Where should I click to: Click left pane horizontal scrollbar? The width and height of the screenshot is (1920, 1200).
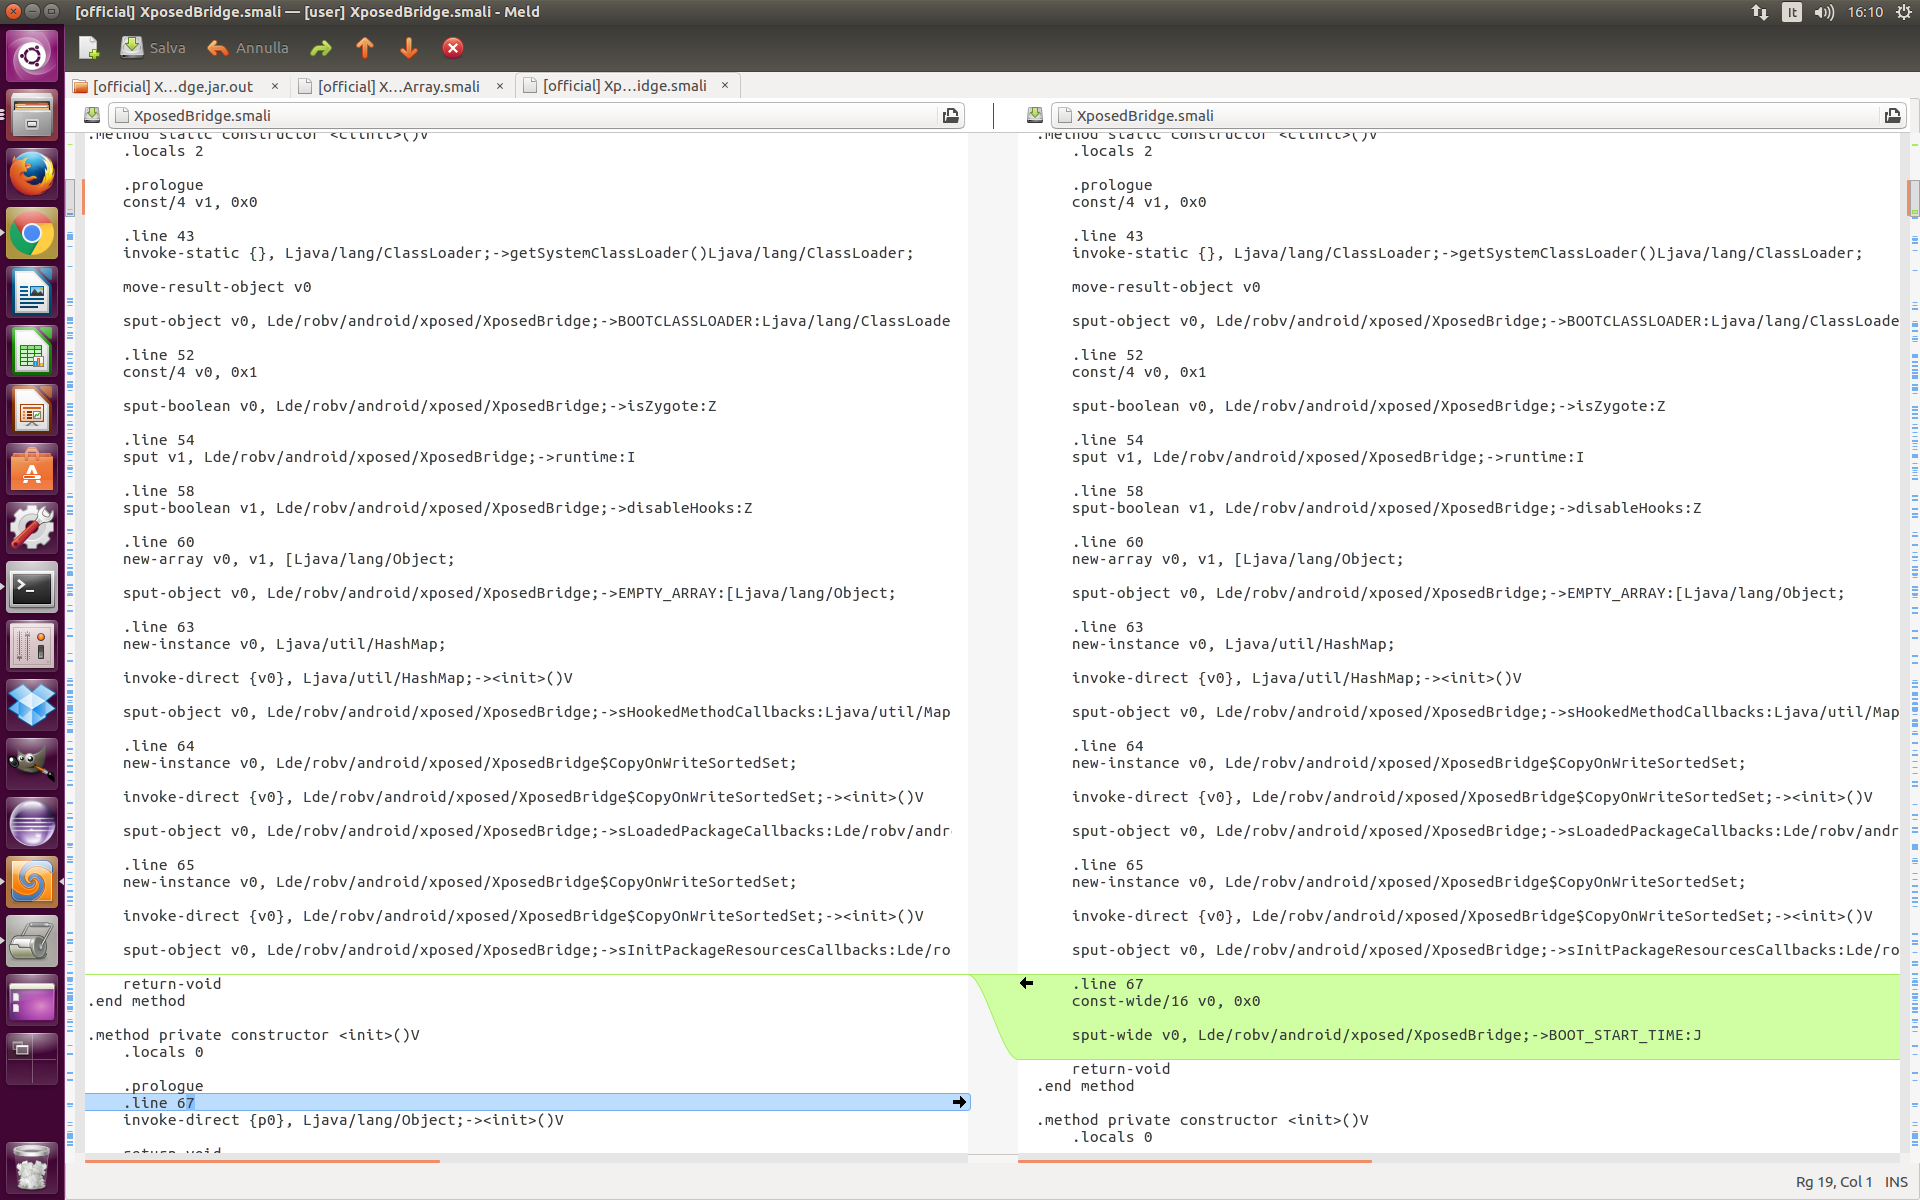pyautogui.click(x=262, y=1160)
